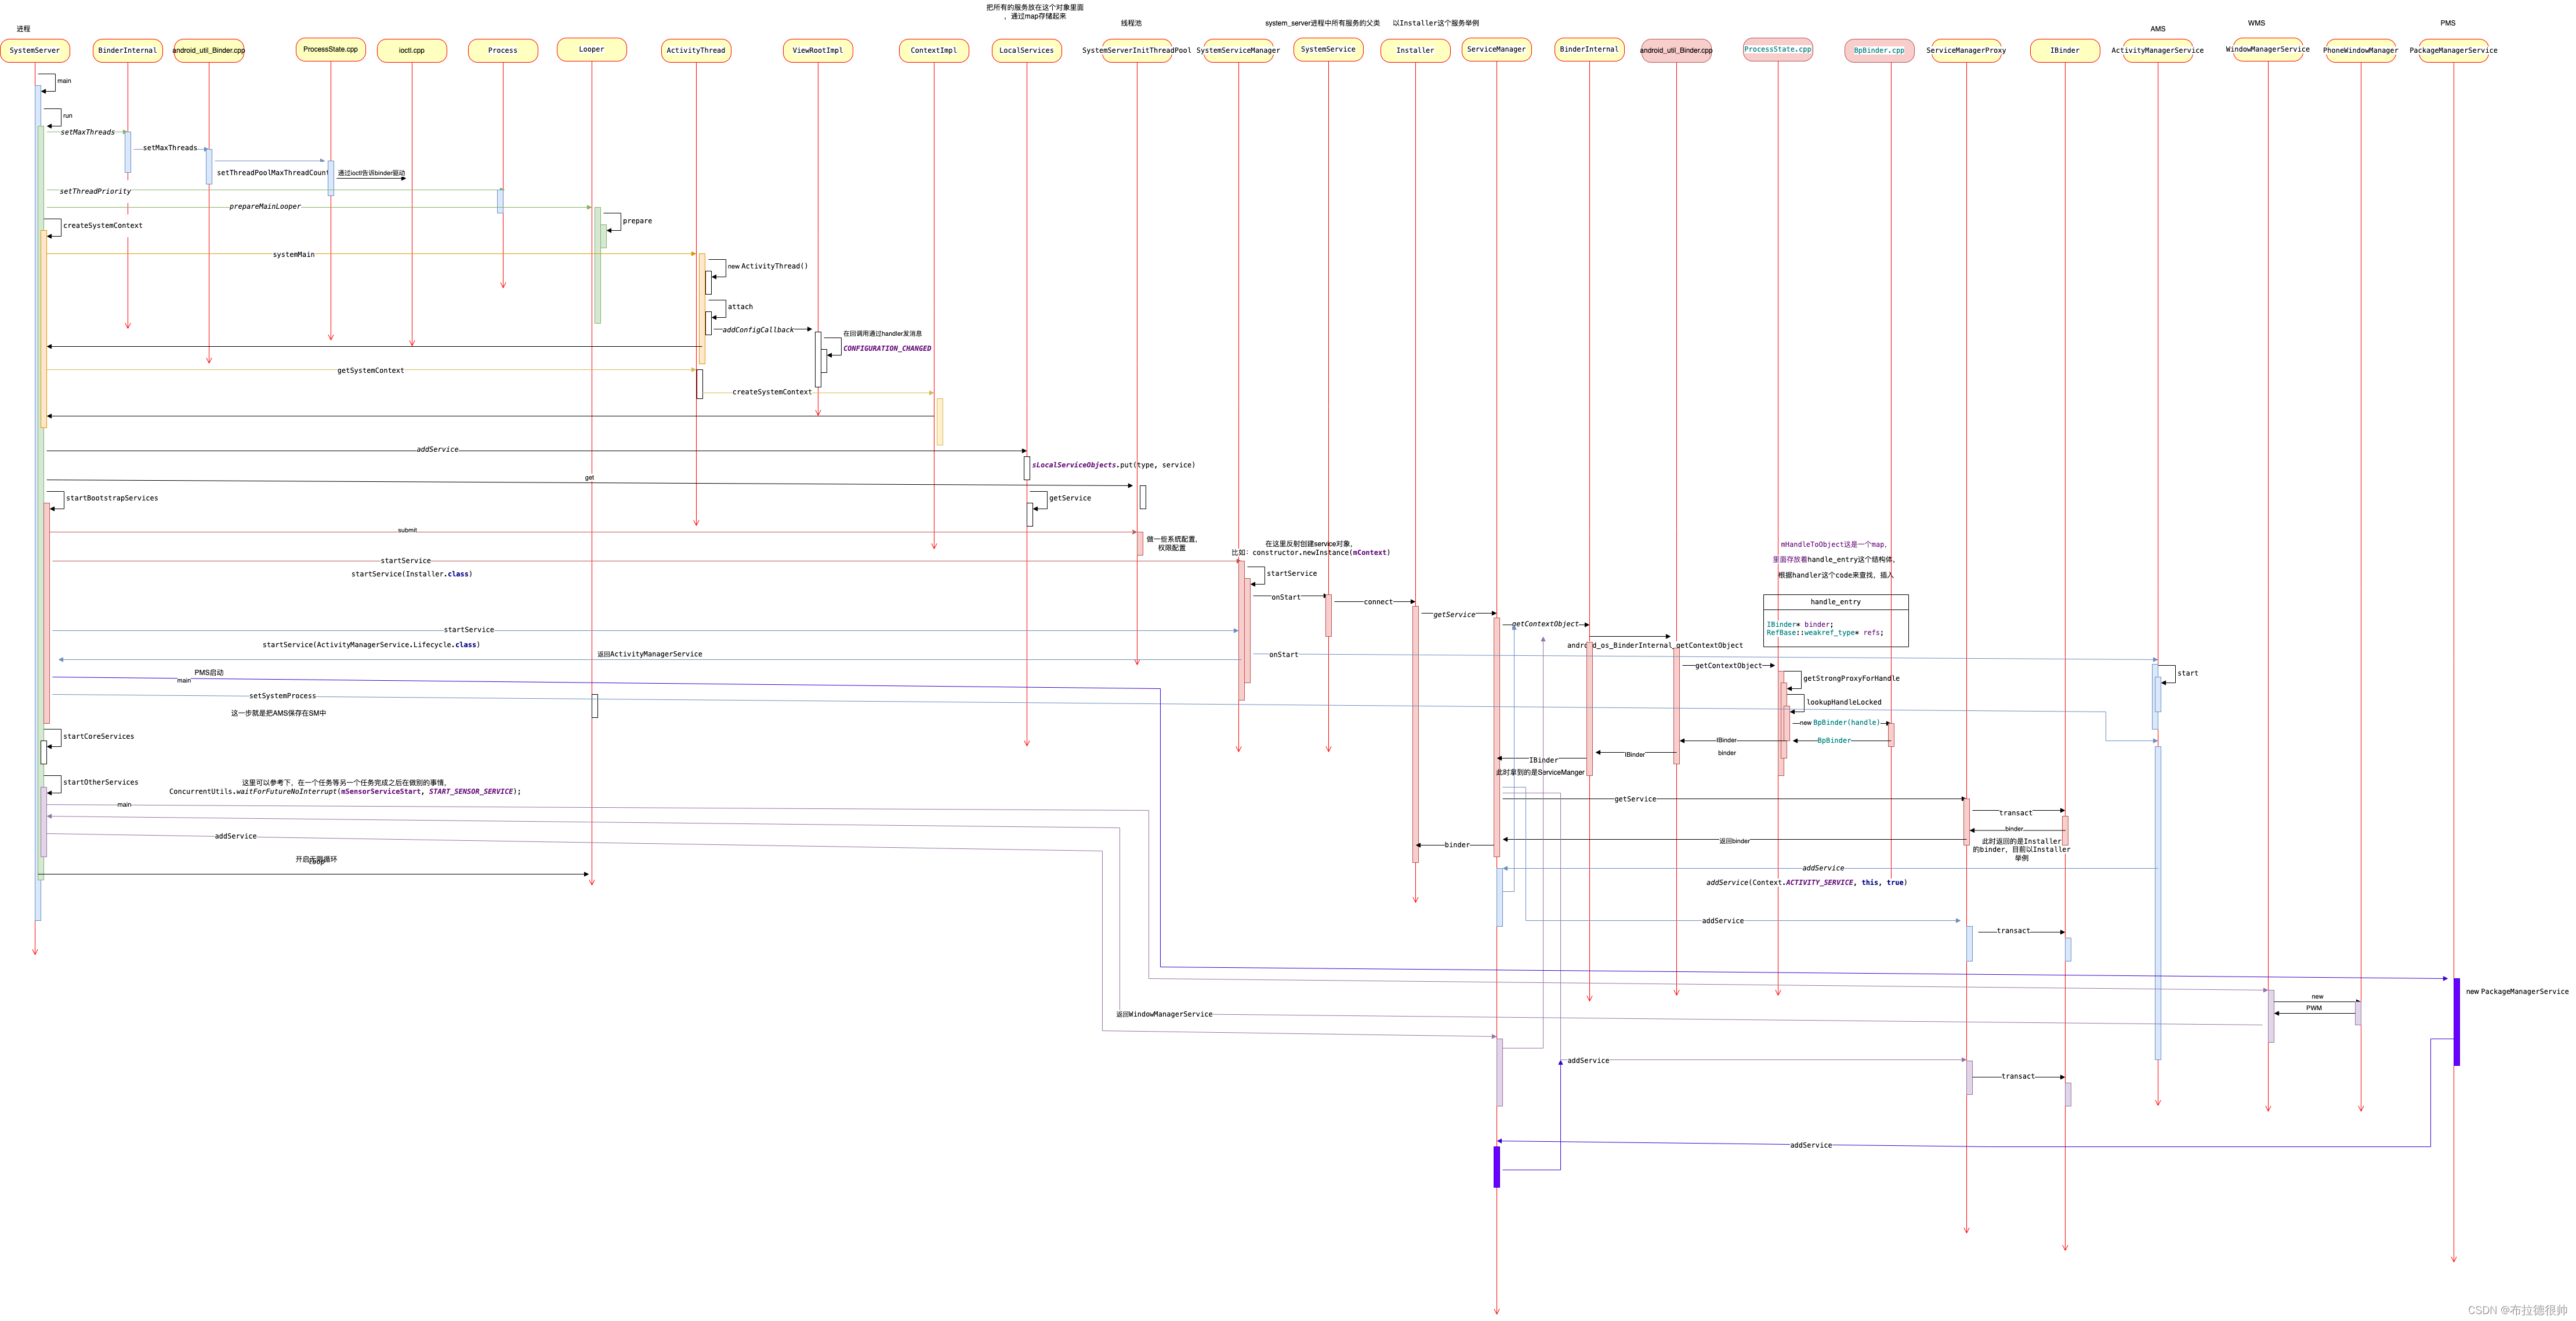
Task: Click the handle_entry struct box title
Action: tap(1835, 602)
